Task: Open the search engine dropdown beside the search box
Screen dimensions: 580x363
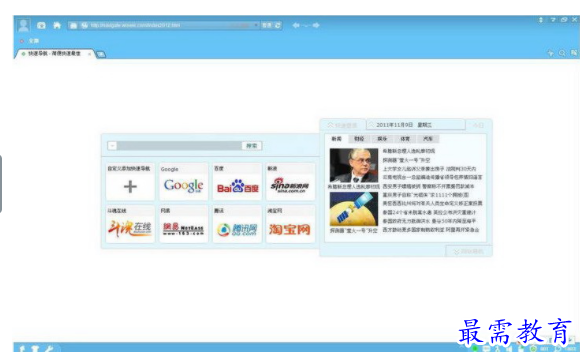Action: tap(112, 146)
